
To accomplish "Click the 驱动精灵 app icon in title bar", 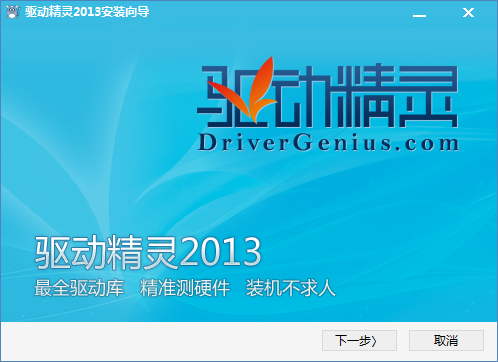I will (13, 12).
